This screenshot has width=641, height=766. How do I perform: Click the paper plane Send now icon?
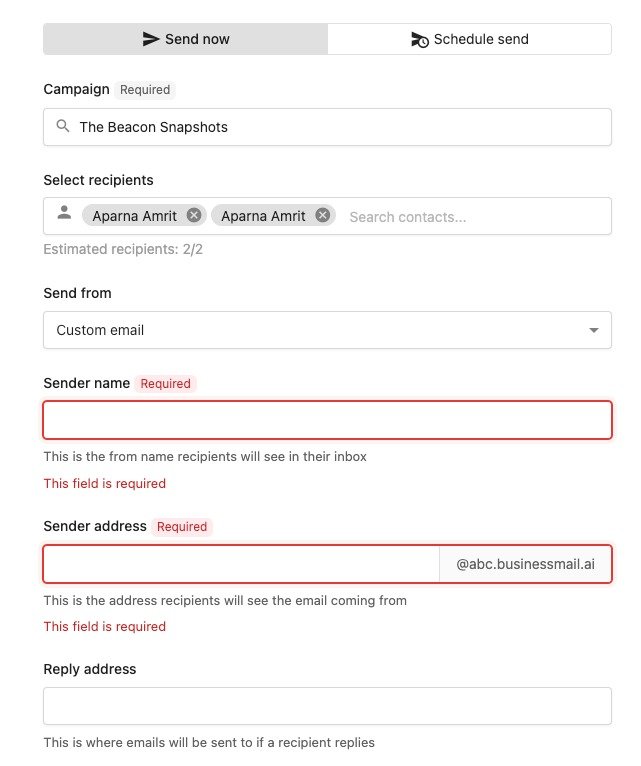(151, 39)
